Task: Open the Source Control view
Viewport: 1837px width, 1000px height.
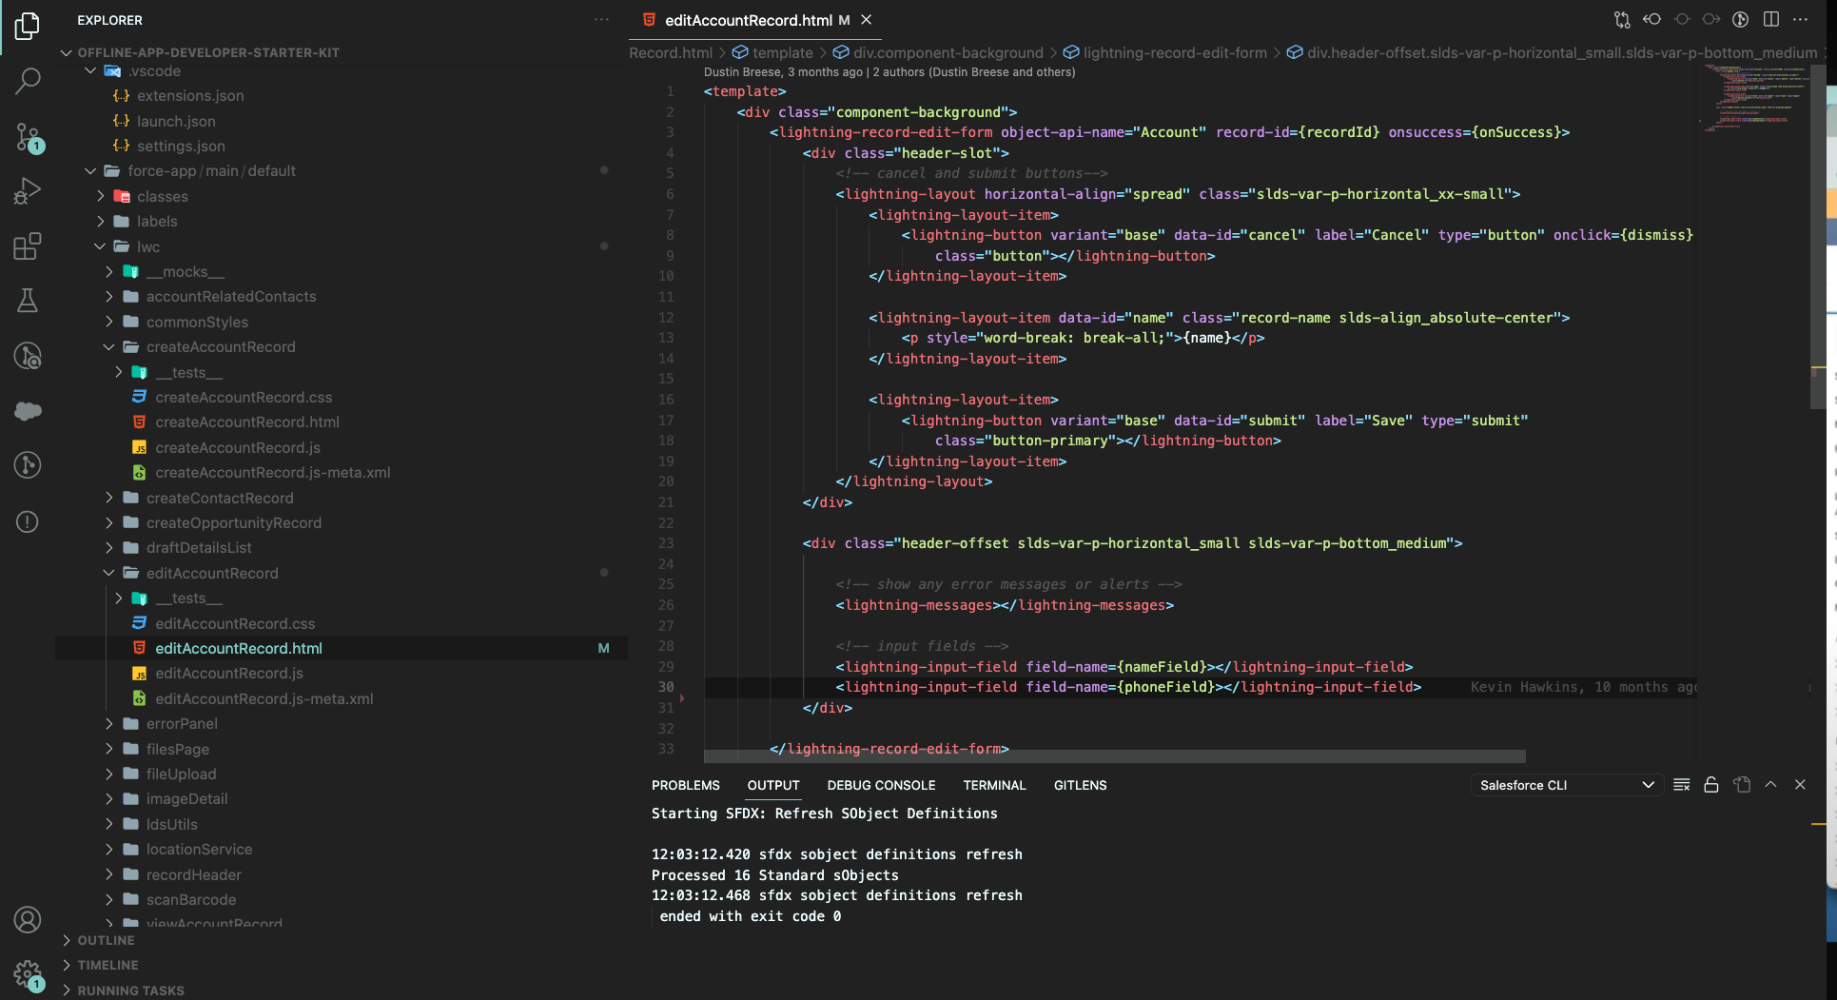Action: click(27, 136)
